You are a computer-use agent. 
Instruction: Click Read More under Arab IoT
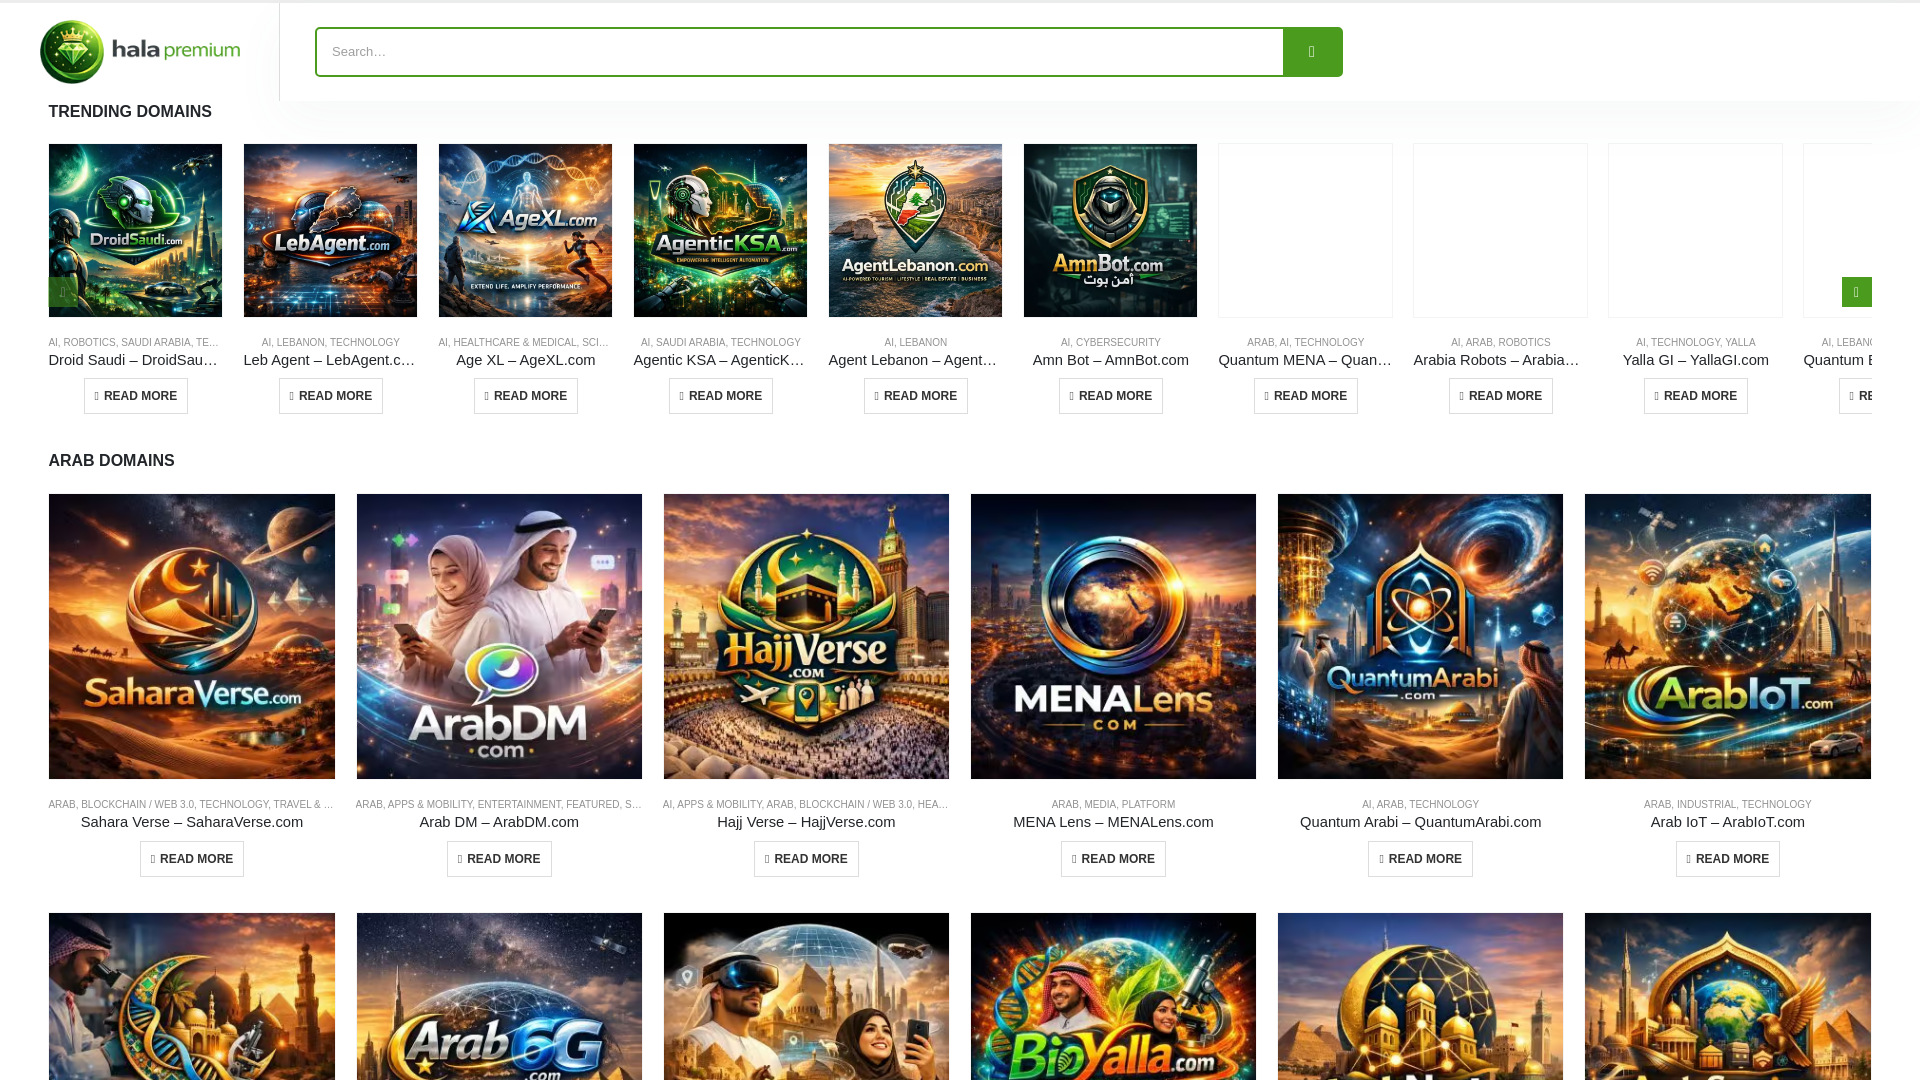[1728, 859]
